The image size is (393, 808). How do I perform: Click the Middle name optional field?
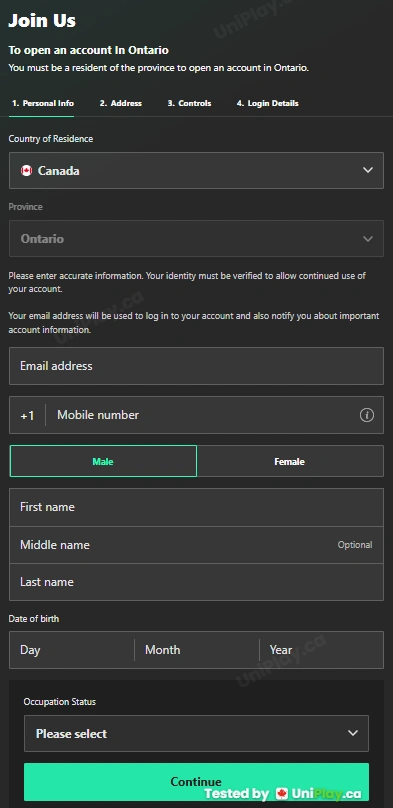coord(196,545)
